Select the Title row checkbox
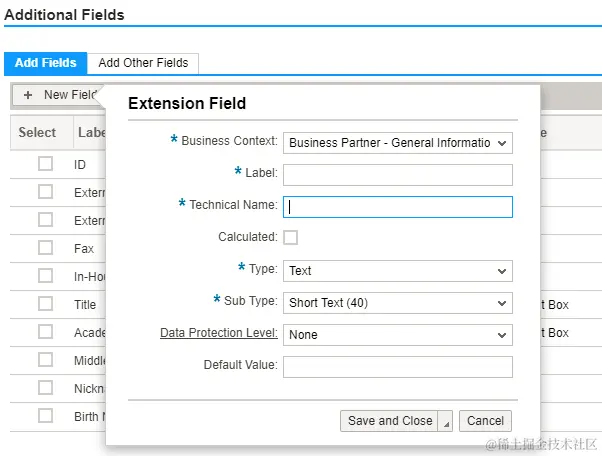The image size is (602, 456). [x=45, y=303]
